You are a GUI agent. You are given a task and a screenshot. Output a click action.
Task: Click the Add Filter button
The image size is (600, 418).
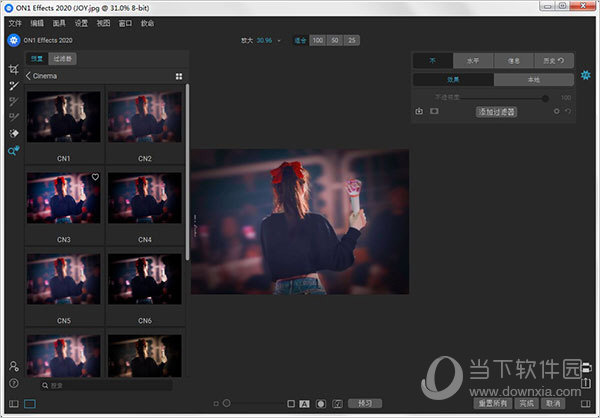coord(496,112)
